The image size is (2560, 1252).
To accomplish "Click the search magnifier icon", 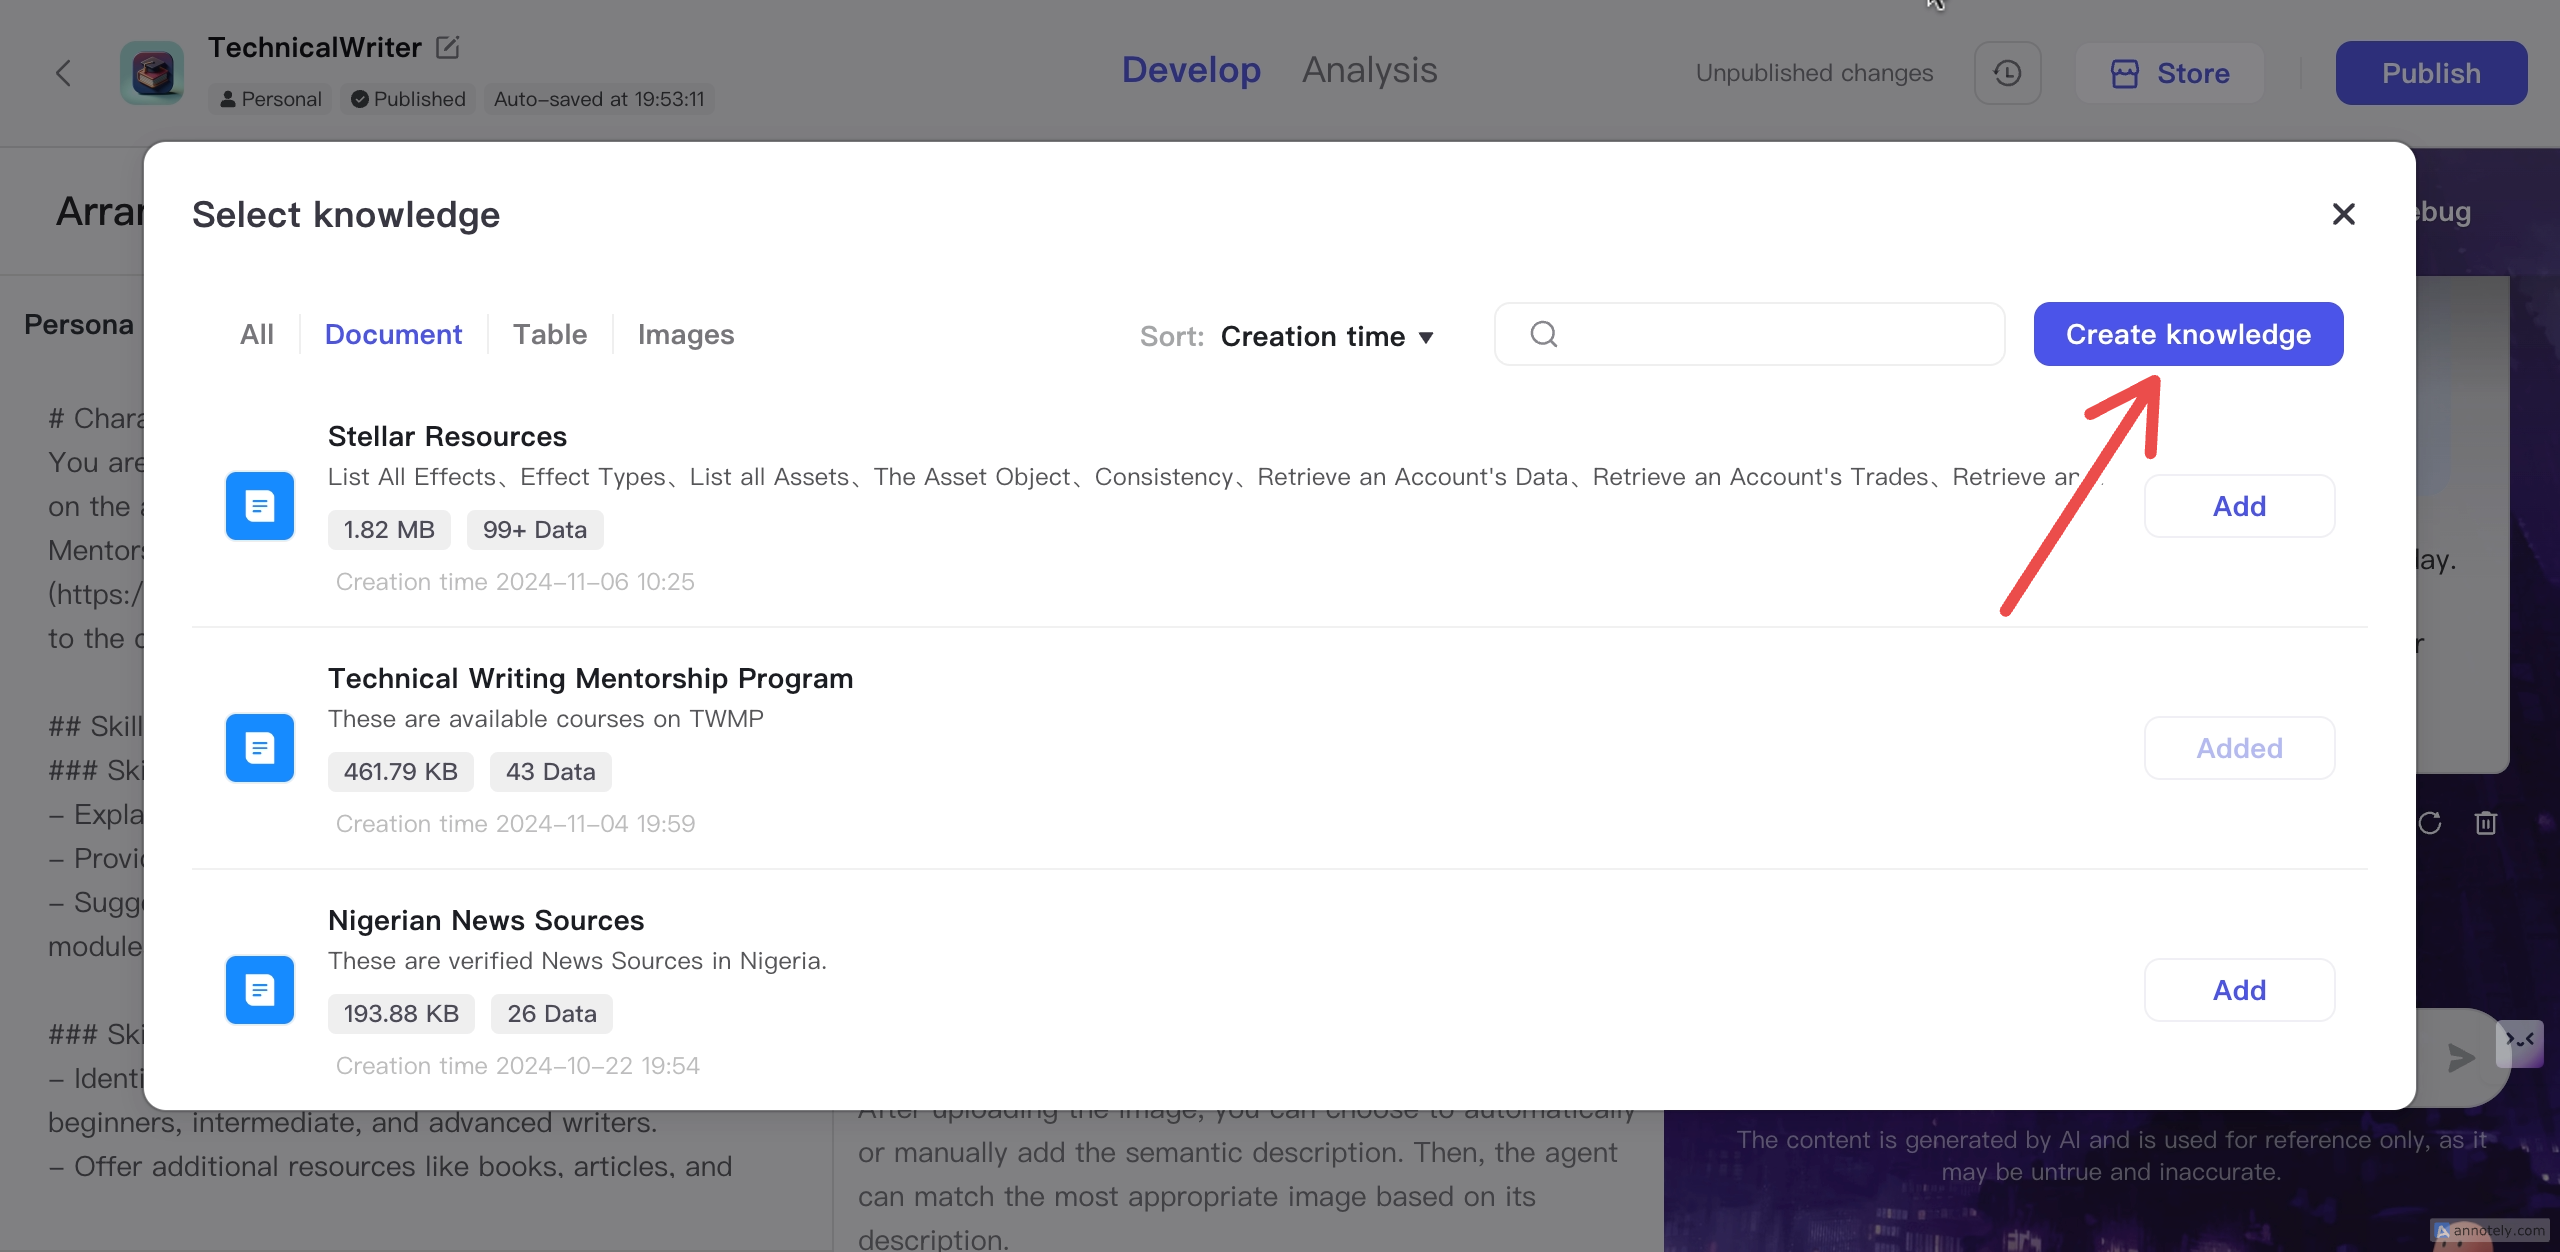I will click(1543, 334).
